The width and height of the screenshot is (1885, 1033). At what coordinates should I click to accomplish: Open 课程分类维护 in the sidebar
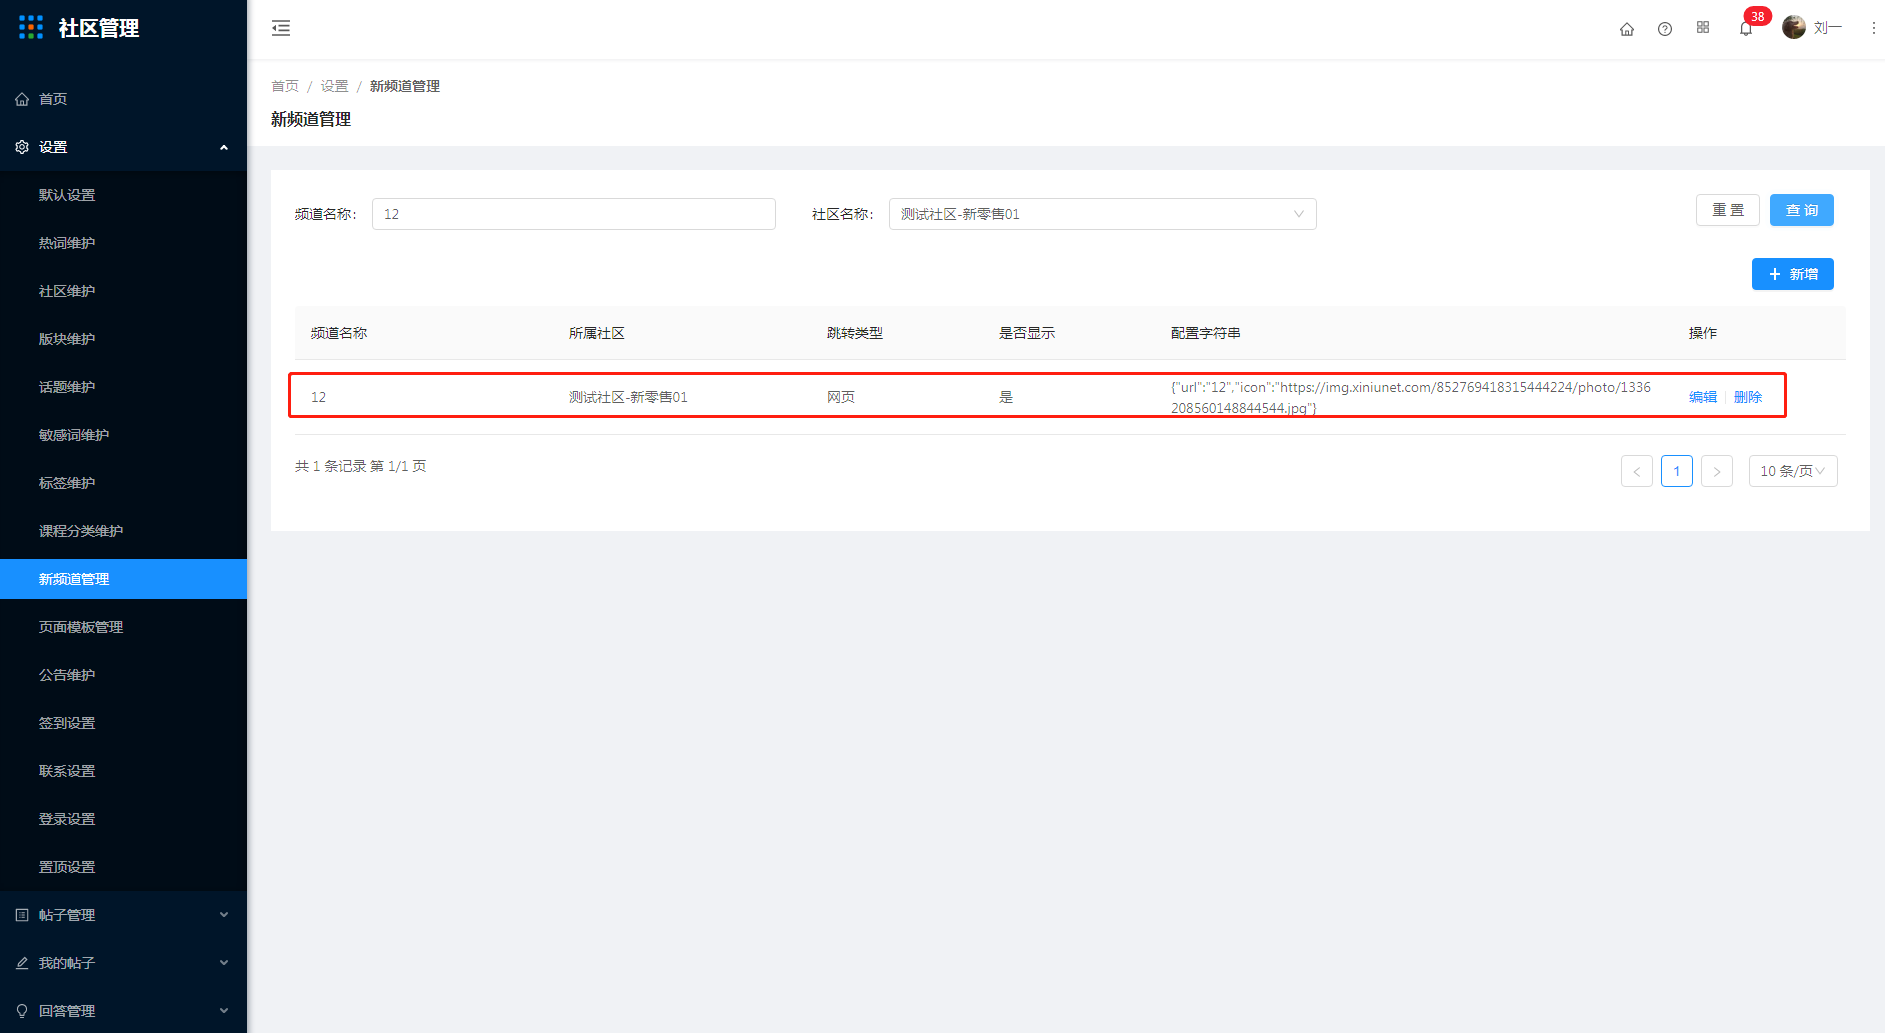[x=123, y=531]
